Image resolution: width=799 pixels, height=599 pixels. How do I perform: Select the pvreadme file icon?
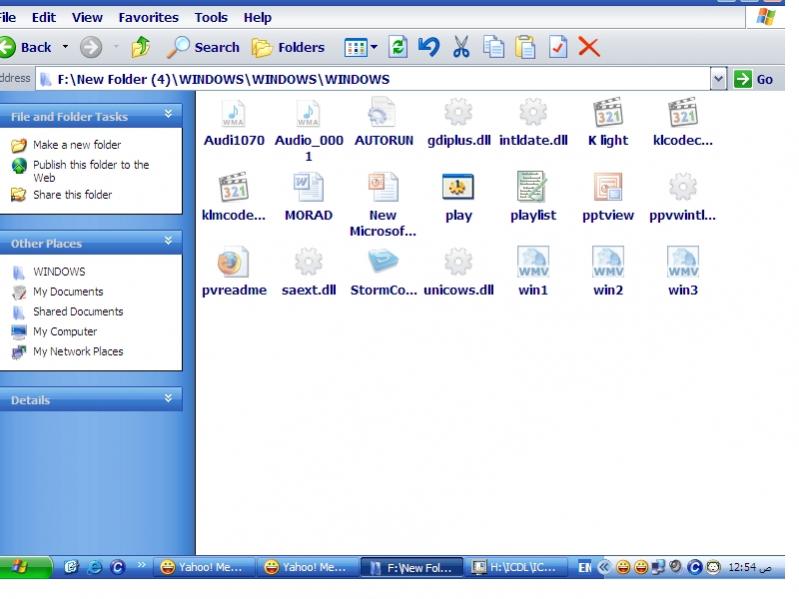(x=233, y=263)
